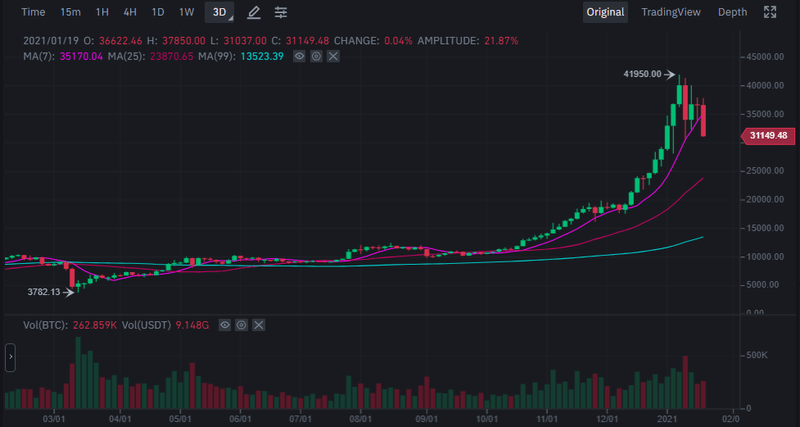Hide the volume bars indicator
The width and height of the screenshot is (800, 427).
[226, 325]
